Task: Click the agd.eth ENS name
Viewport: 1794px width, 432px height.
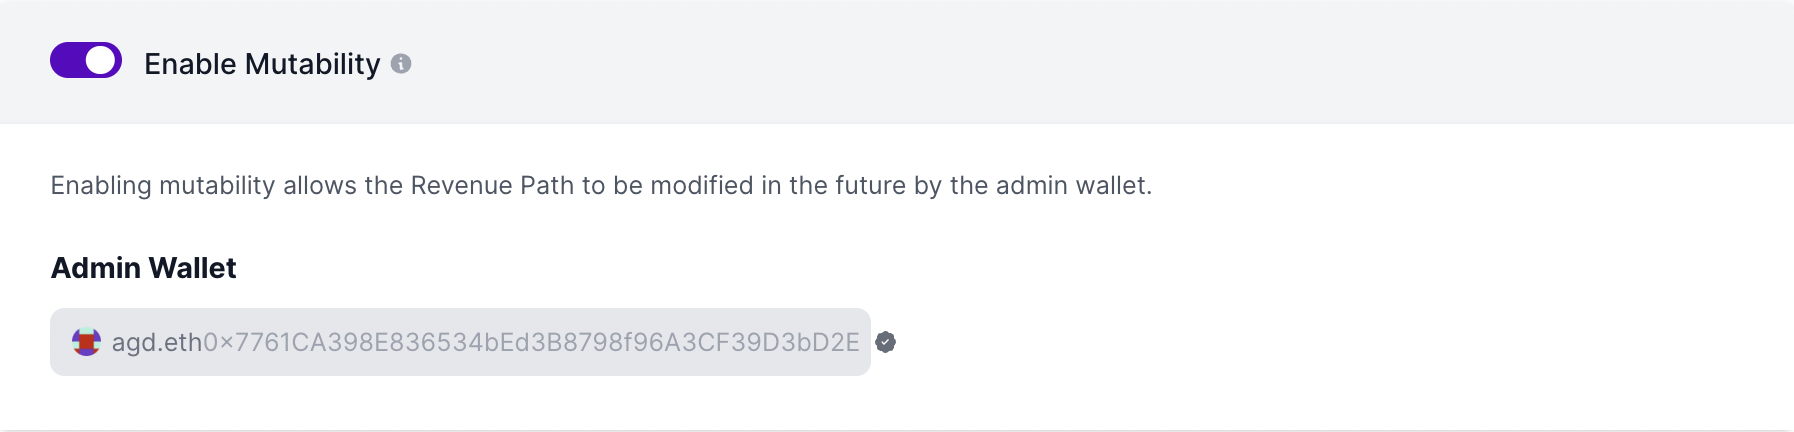Action: (157, 343)
